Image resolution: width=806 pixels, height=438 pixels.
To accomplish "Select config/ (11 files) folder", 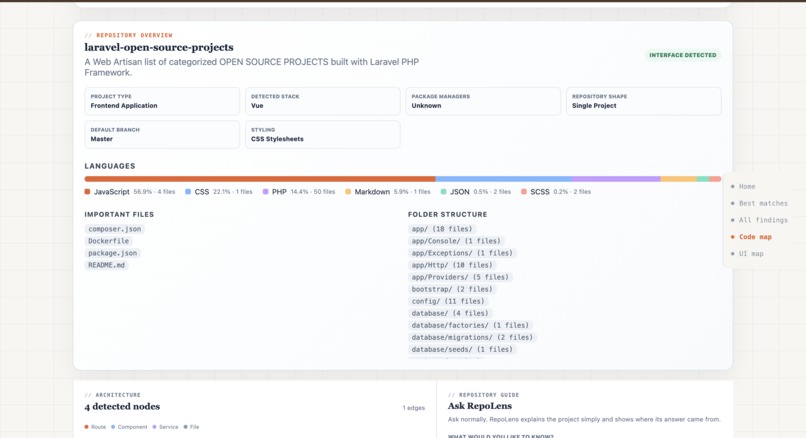I will 448,301.
